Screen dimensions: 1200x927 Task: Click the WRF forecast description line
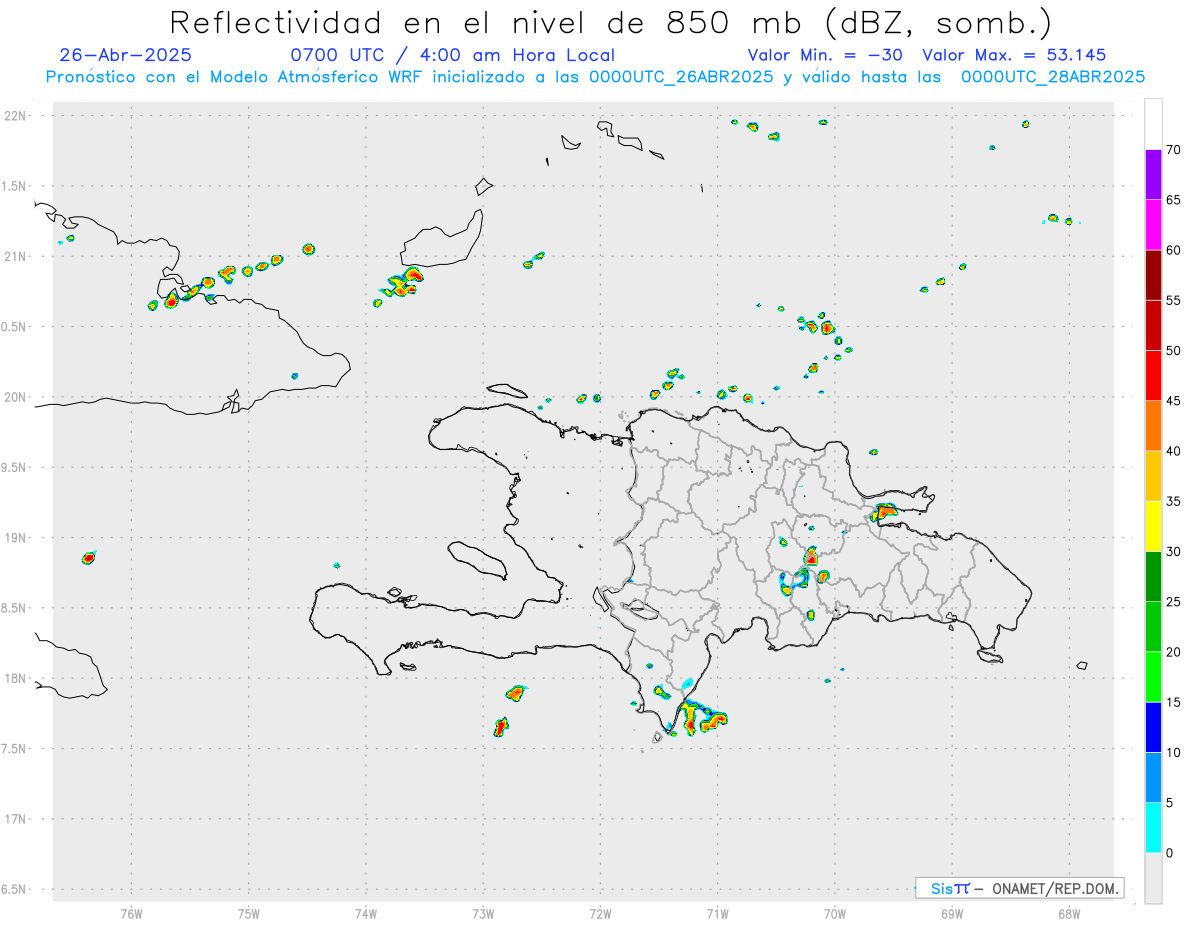(595, 77)
